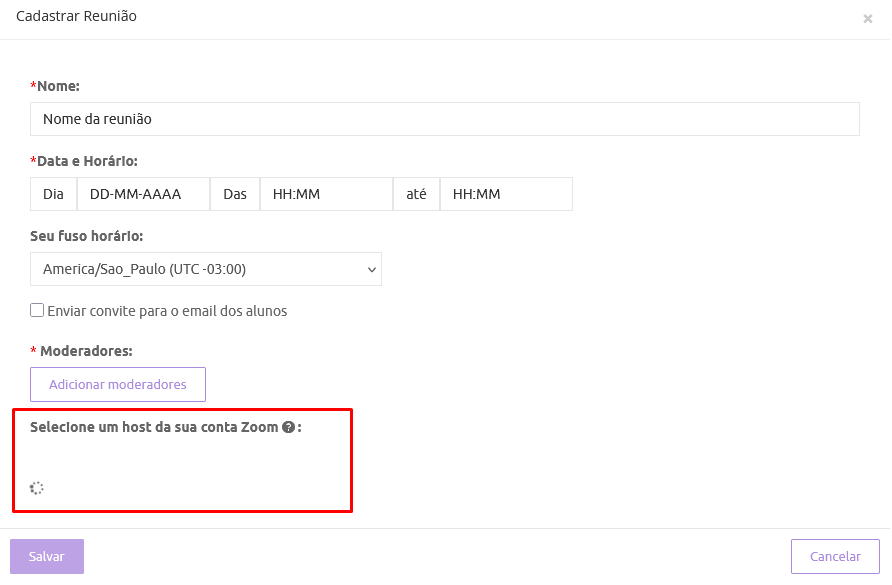Click the help icon beside Zoom host label

coord(288,427)
